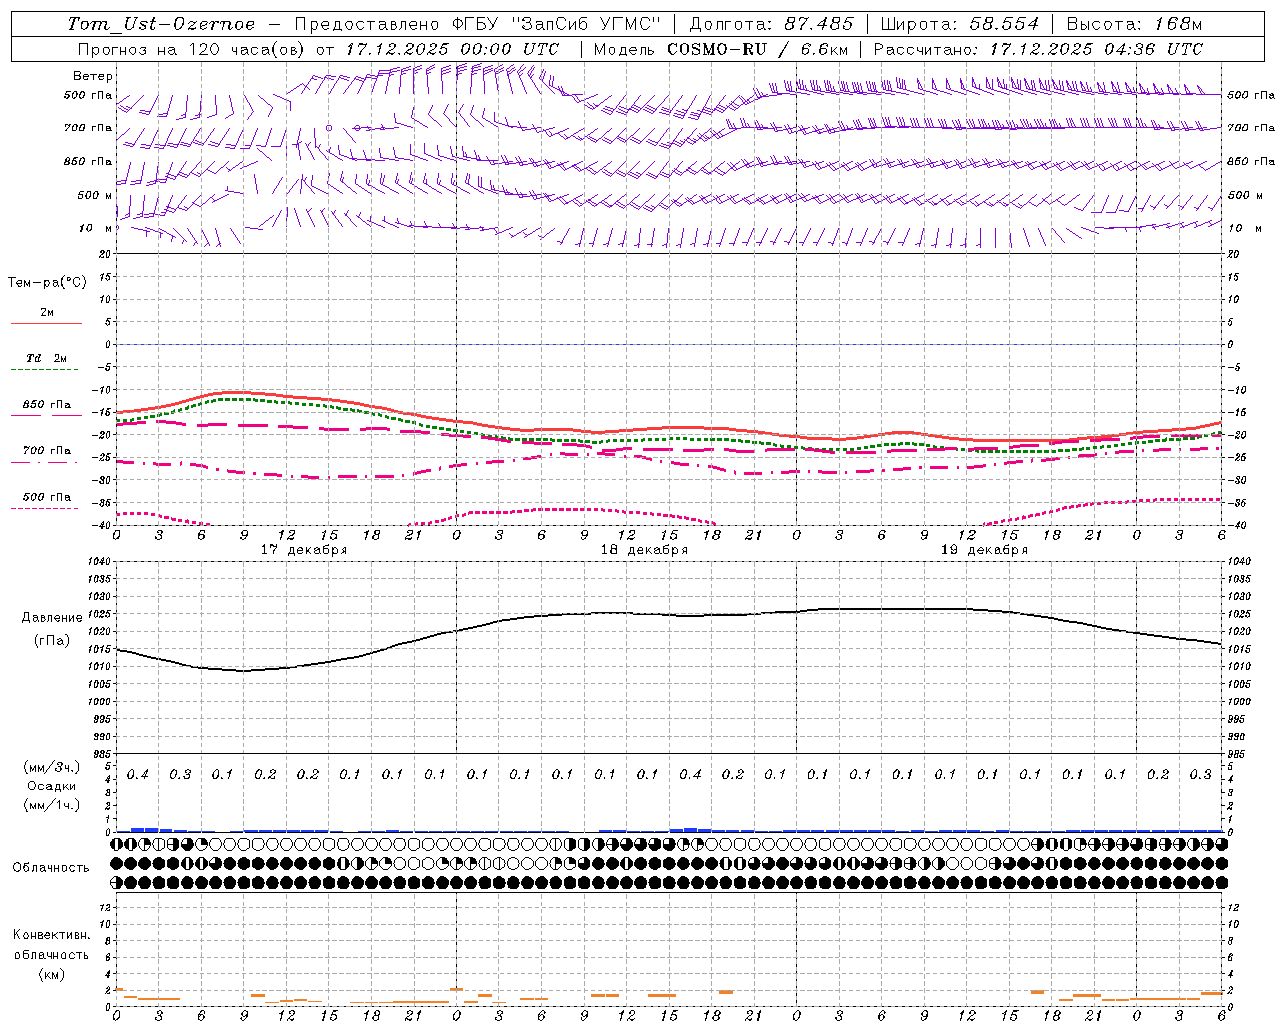The height and width of the screenshot is (1024, 1280).
Task: Click the (мм/1ч.) precipitation unit label
Action: [x=52, y=805]
